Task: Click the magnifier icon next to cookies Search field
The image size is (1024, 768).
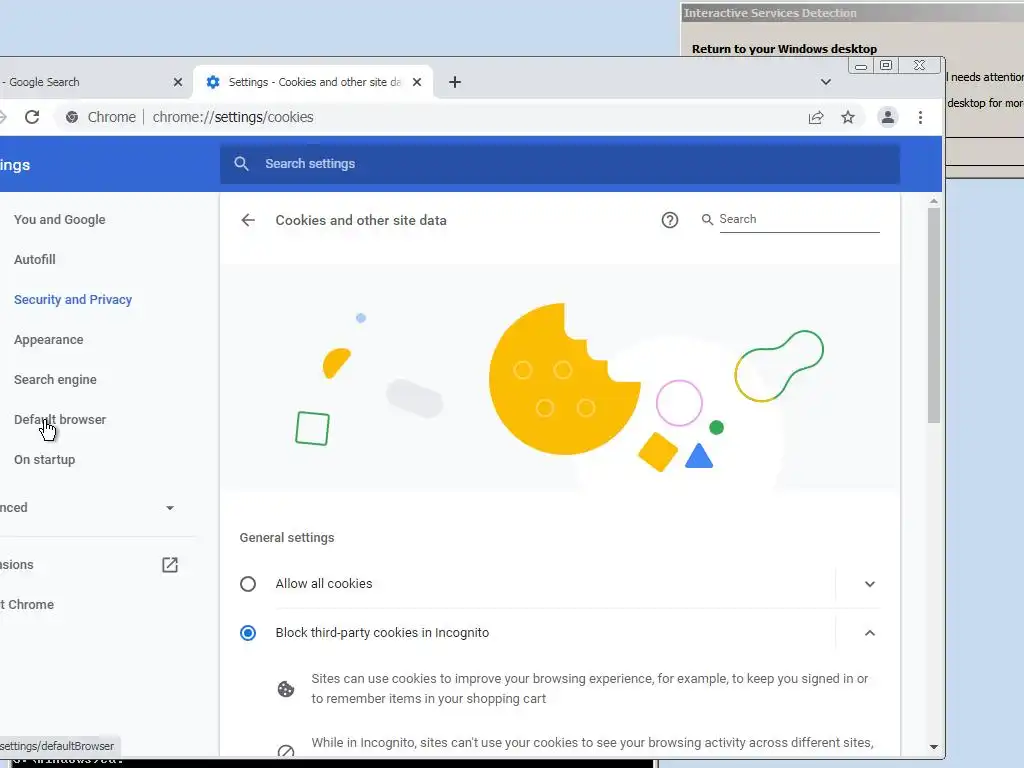Action: coord(707,219)
